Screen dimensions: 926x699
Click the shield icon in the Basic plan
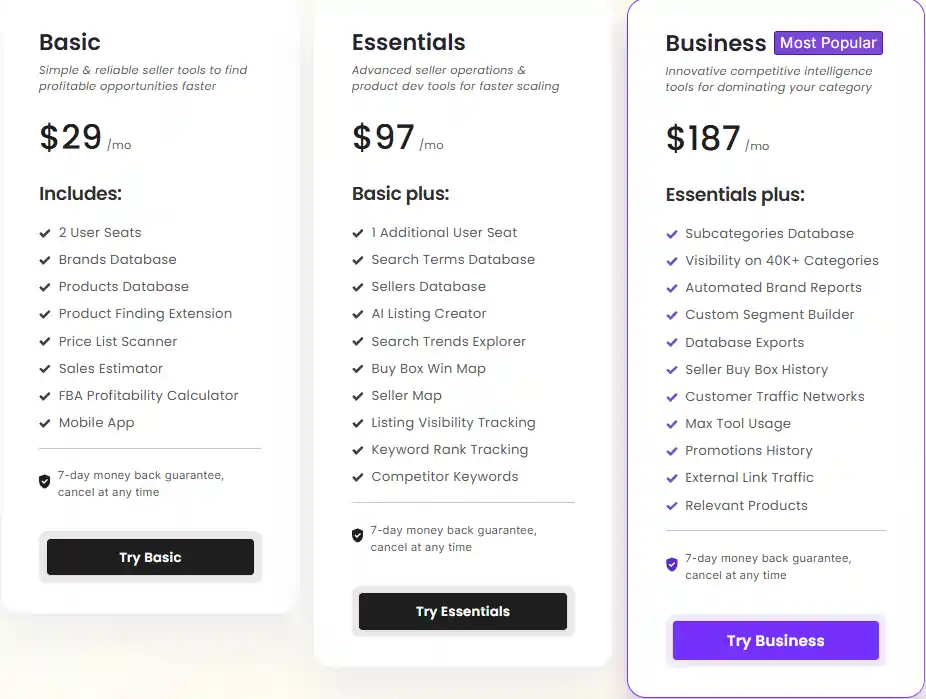coord(44,481)
